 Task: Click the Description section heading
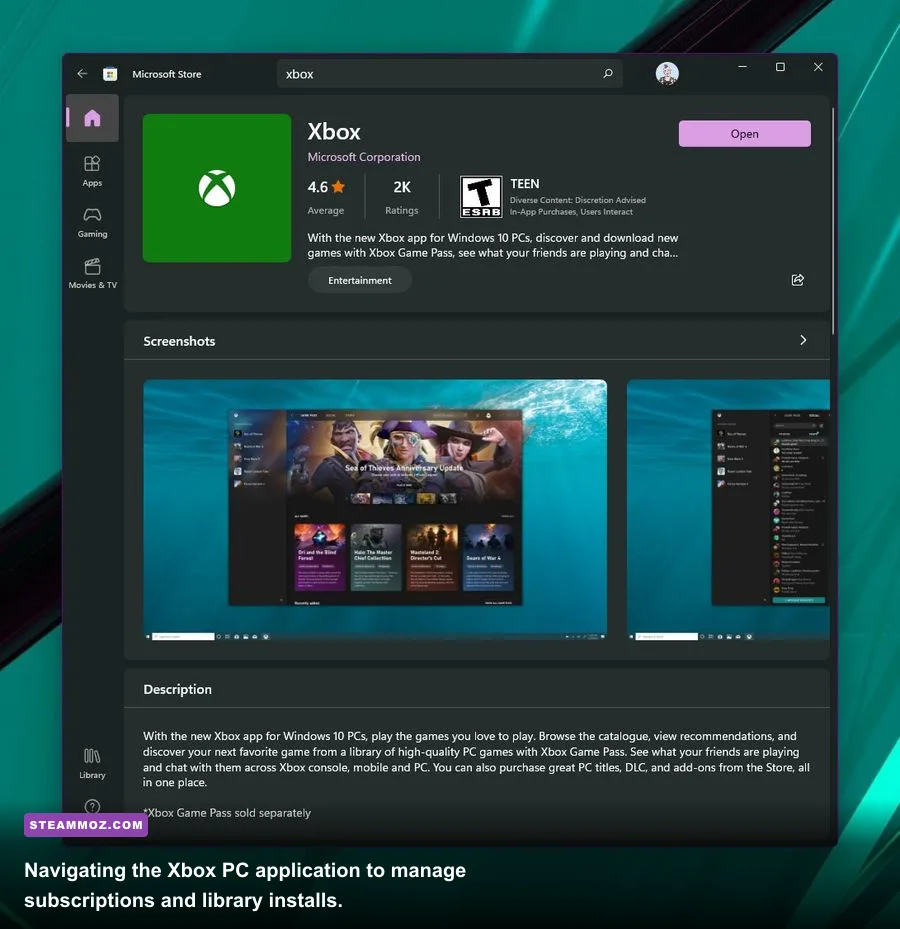tap(178, 690)
